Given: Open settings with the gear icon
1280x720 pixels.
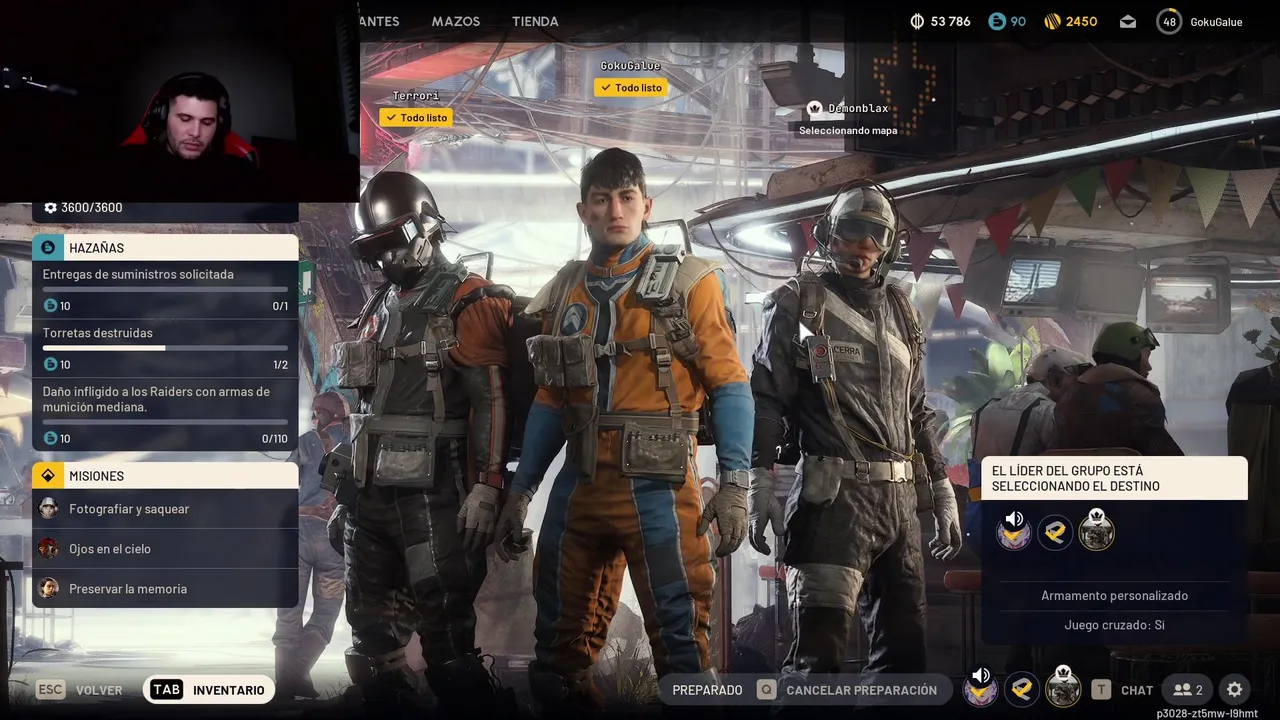Looking at the screenshot, I should 1235,690.
